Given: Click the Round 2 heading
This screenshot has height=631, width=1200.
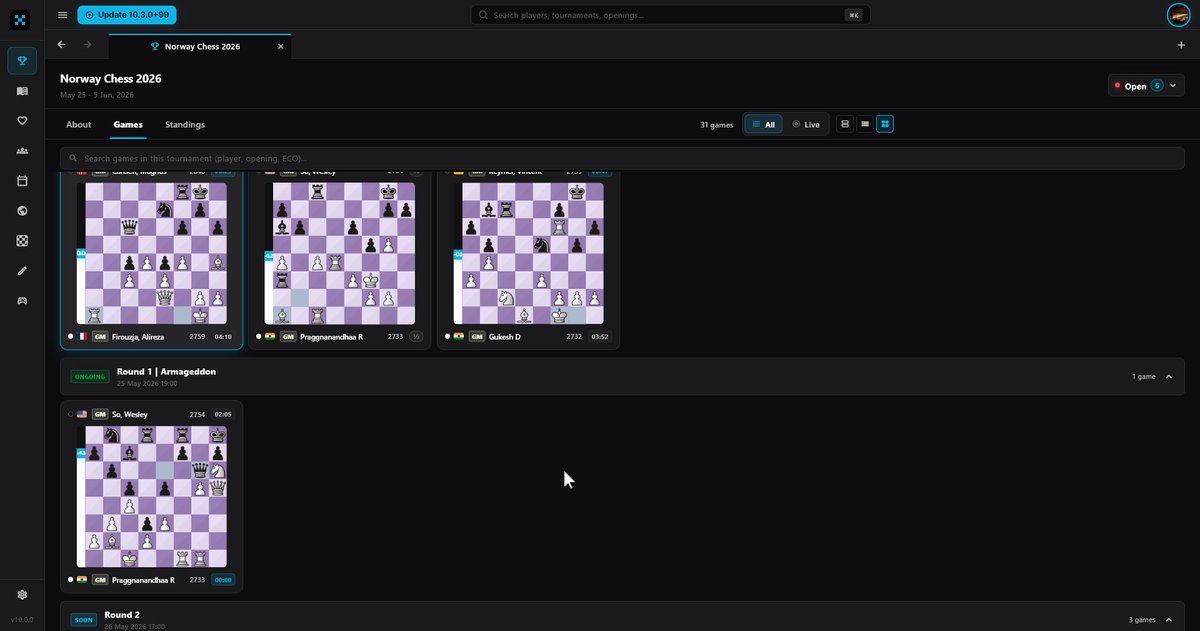Looking at the screenshot, I should click(122, 615).
